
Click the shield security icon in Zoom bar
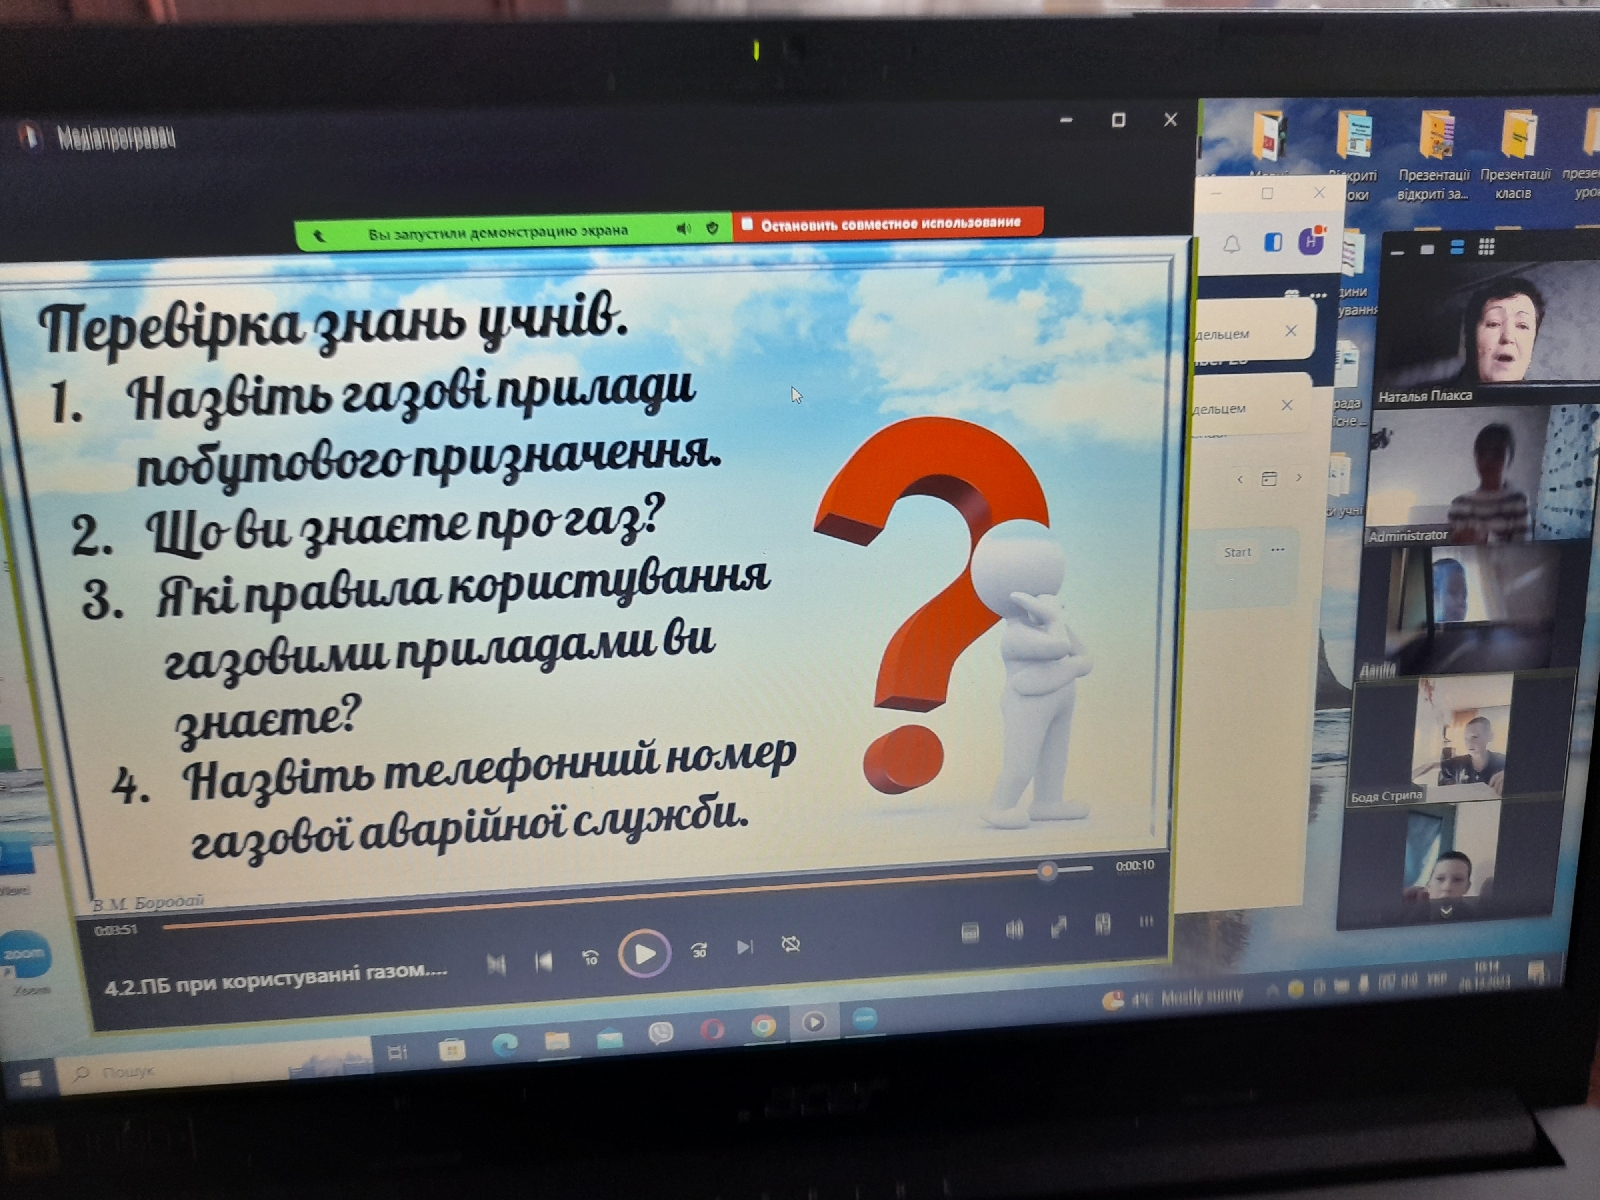click(712, 228)
